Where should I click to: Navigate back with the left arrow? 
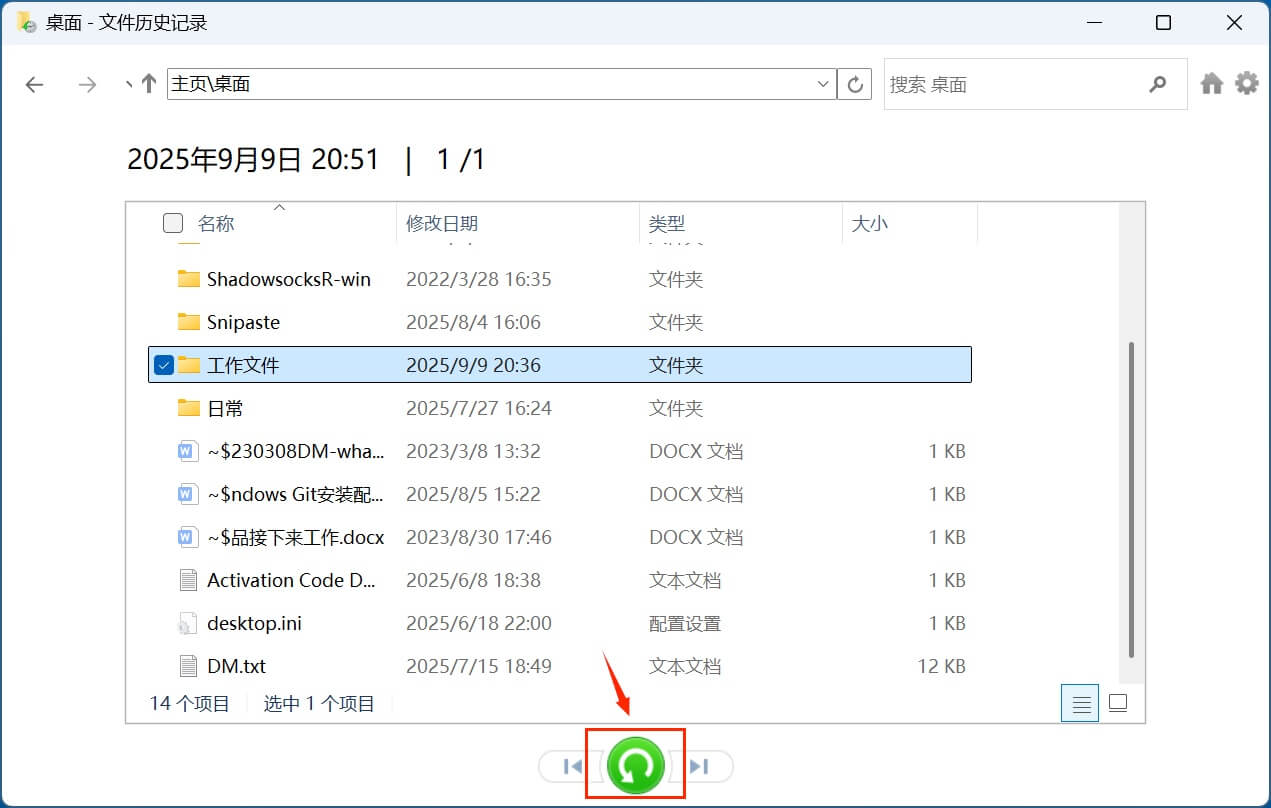tap(35, 85)
